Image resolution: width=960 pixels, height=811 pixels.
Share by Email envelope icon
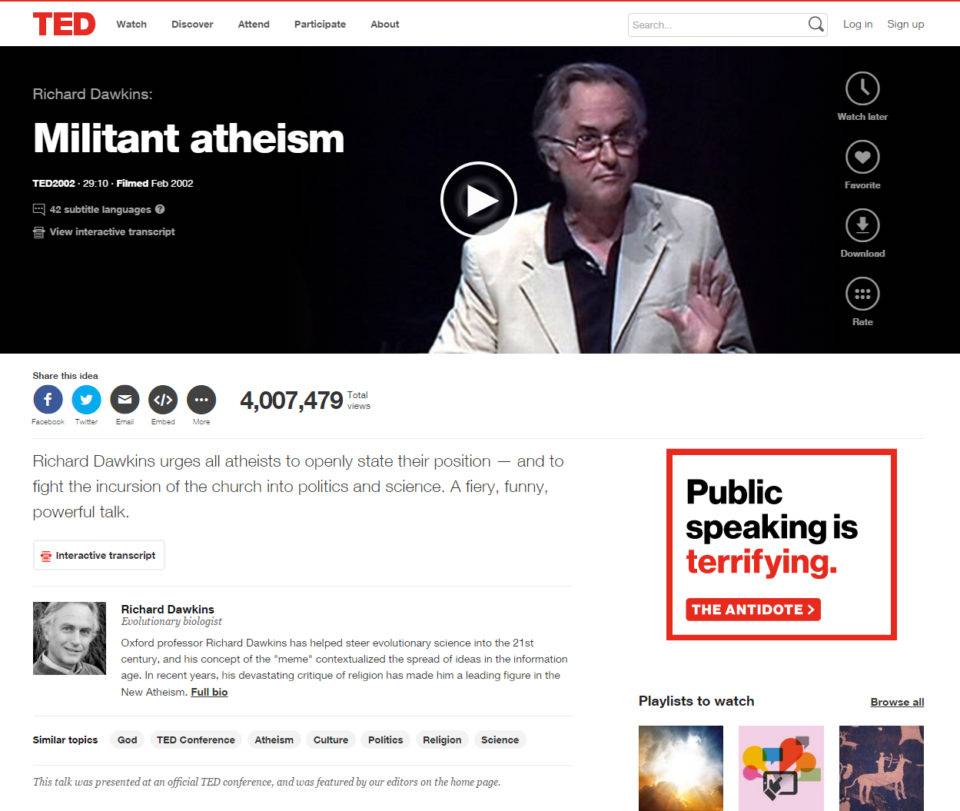[x=125, y=400]
